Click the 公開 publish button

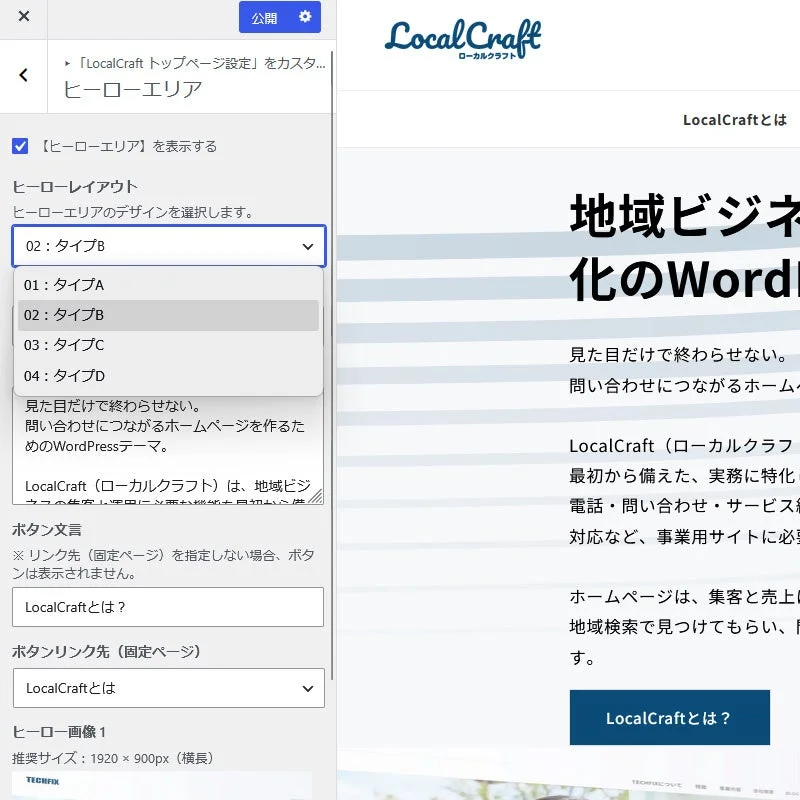(264, 18)
